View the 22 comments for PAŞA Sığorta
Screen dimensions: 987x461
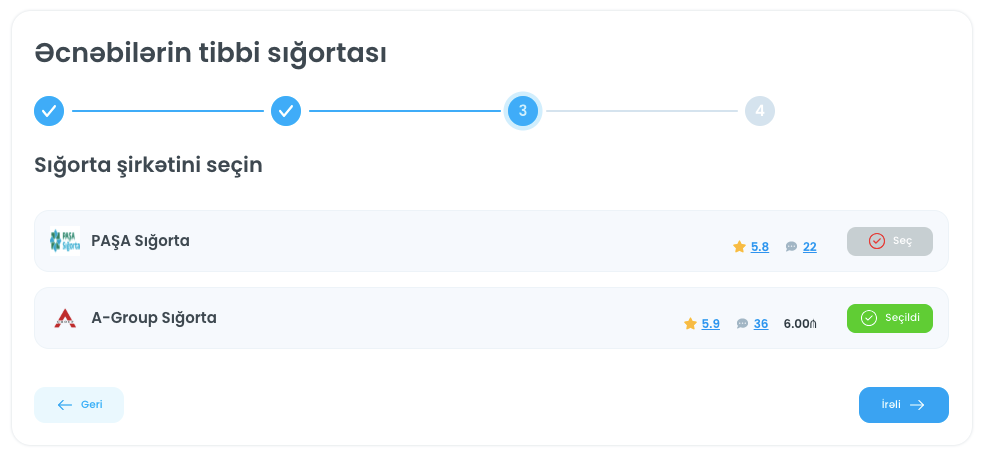click(x=810, y=247)
